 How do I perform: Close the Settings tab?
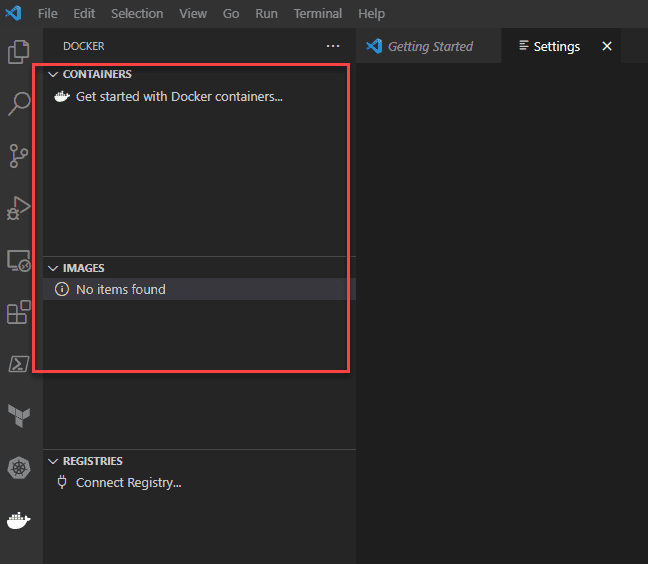(x=607, y=46)
